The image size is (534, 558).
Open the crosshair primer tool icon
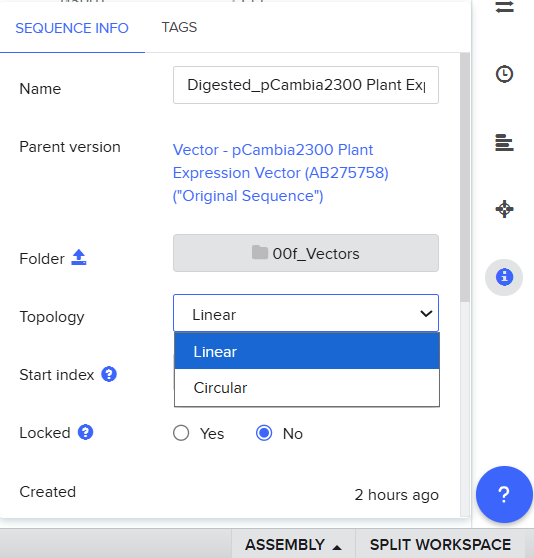click(504, 209)
